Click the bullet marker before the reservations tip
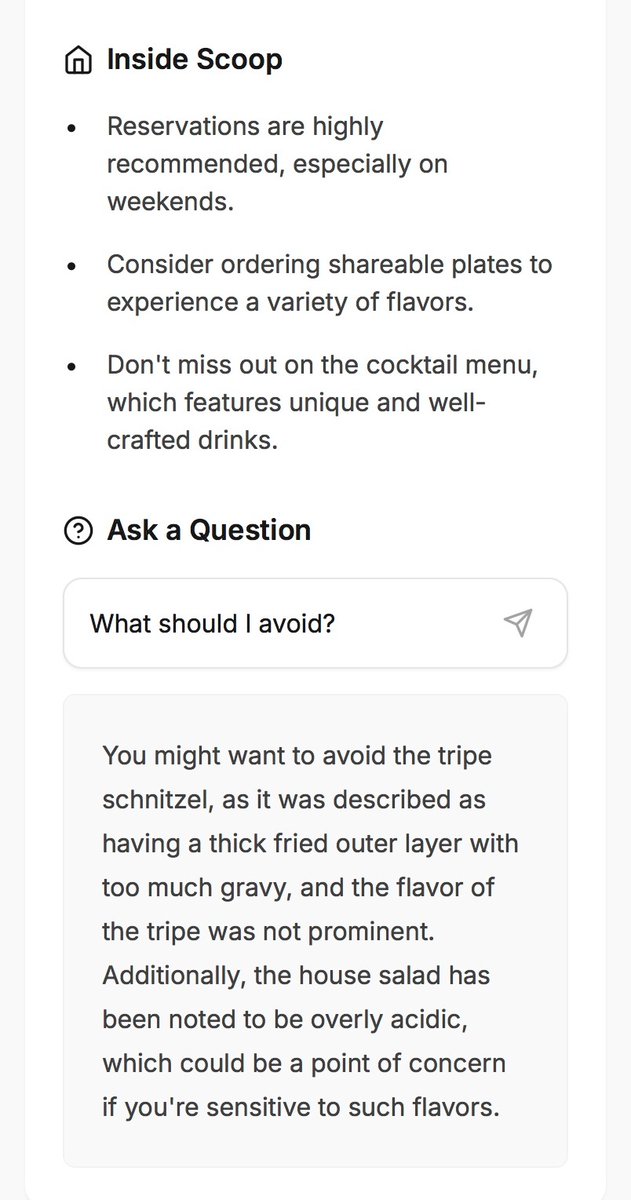631x1200 pixels. 70,129
